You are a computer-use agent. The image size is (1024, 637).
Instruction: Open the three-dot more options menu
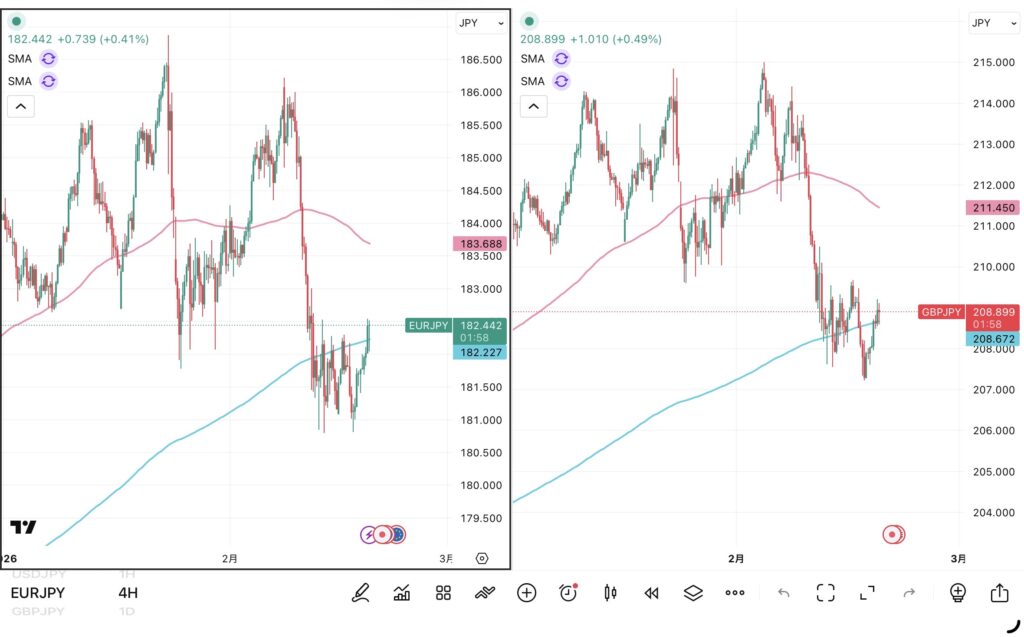tap(735, 593)
